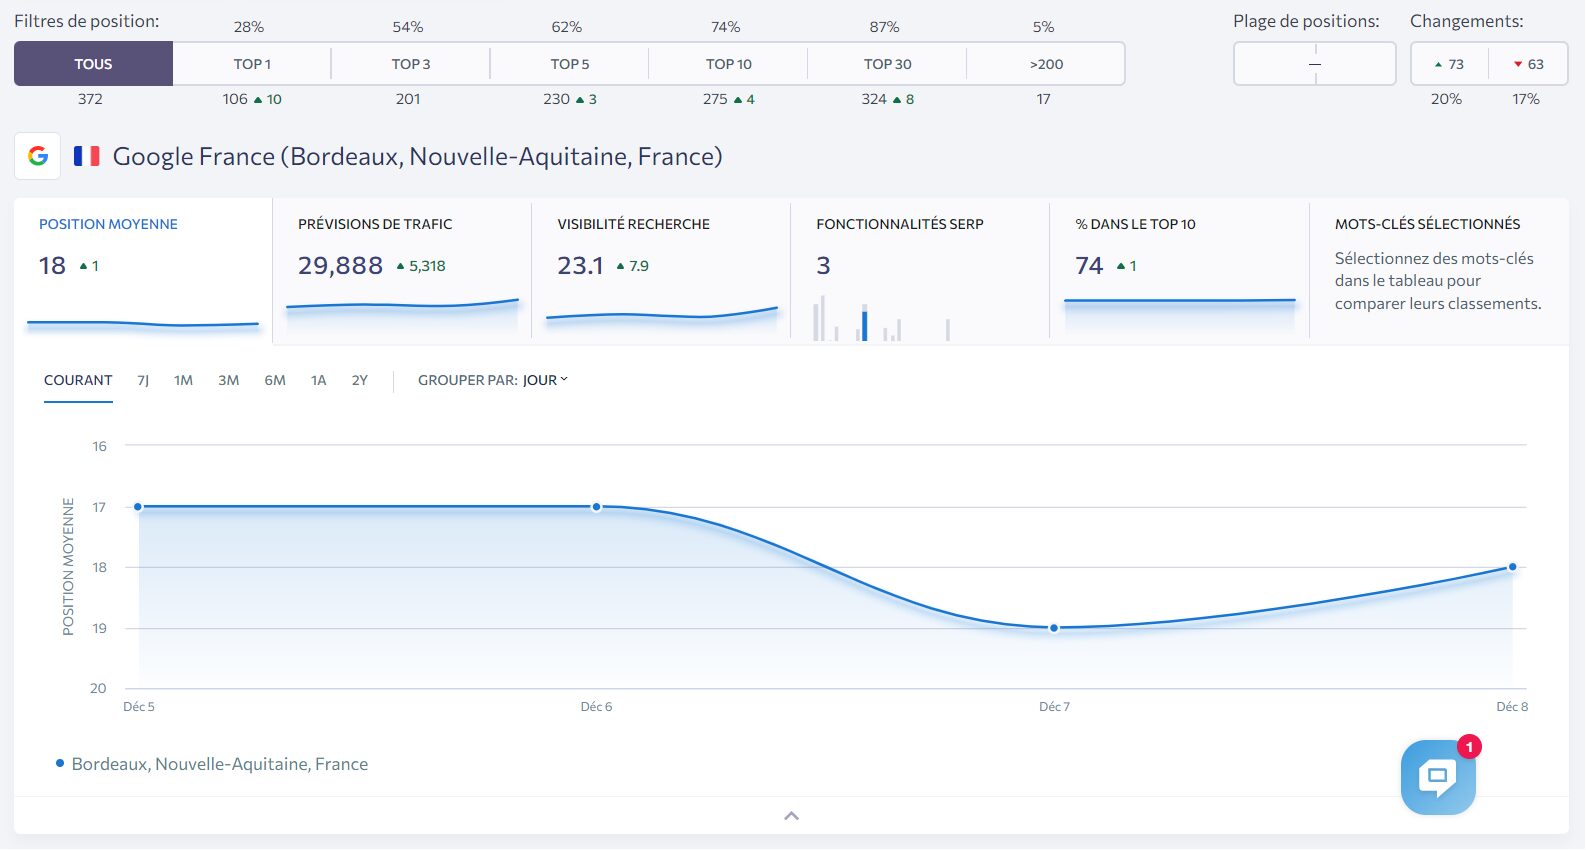Image resolution: width=1586 pixels, height=850 pixels.
Task: Switch chart range to 2Y
Action: tap(360, 381)
